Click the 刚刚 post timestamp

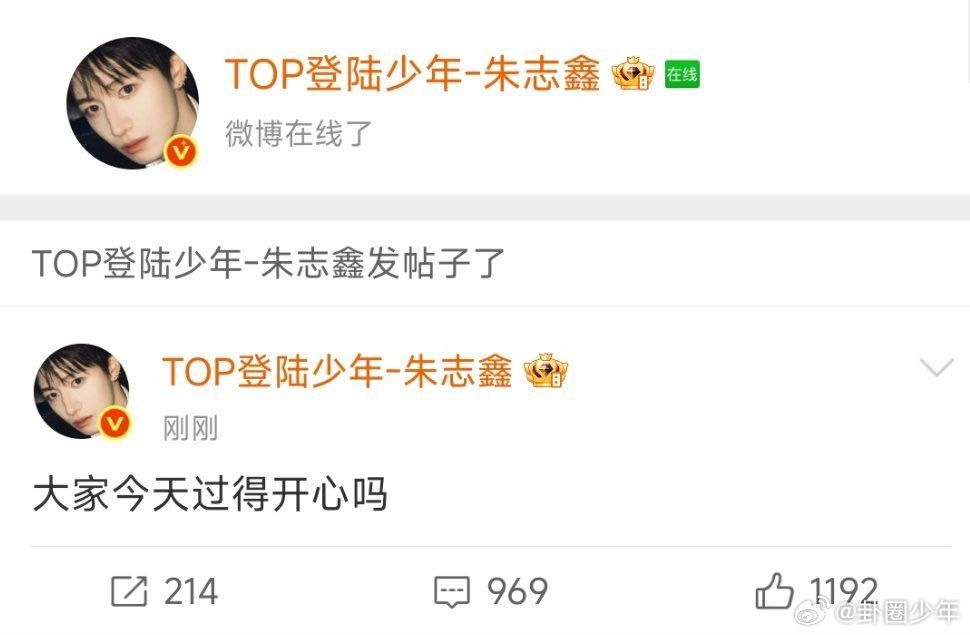tap(191, 428)
